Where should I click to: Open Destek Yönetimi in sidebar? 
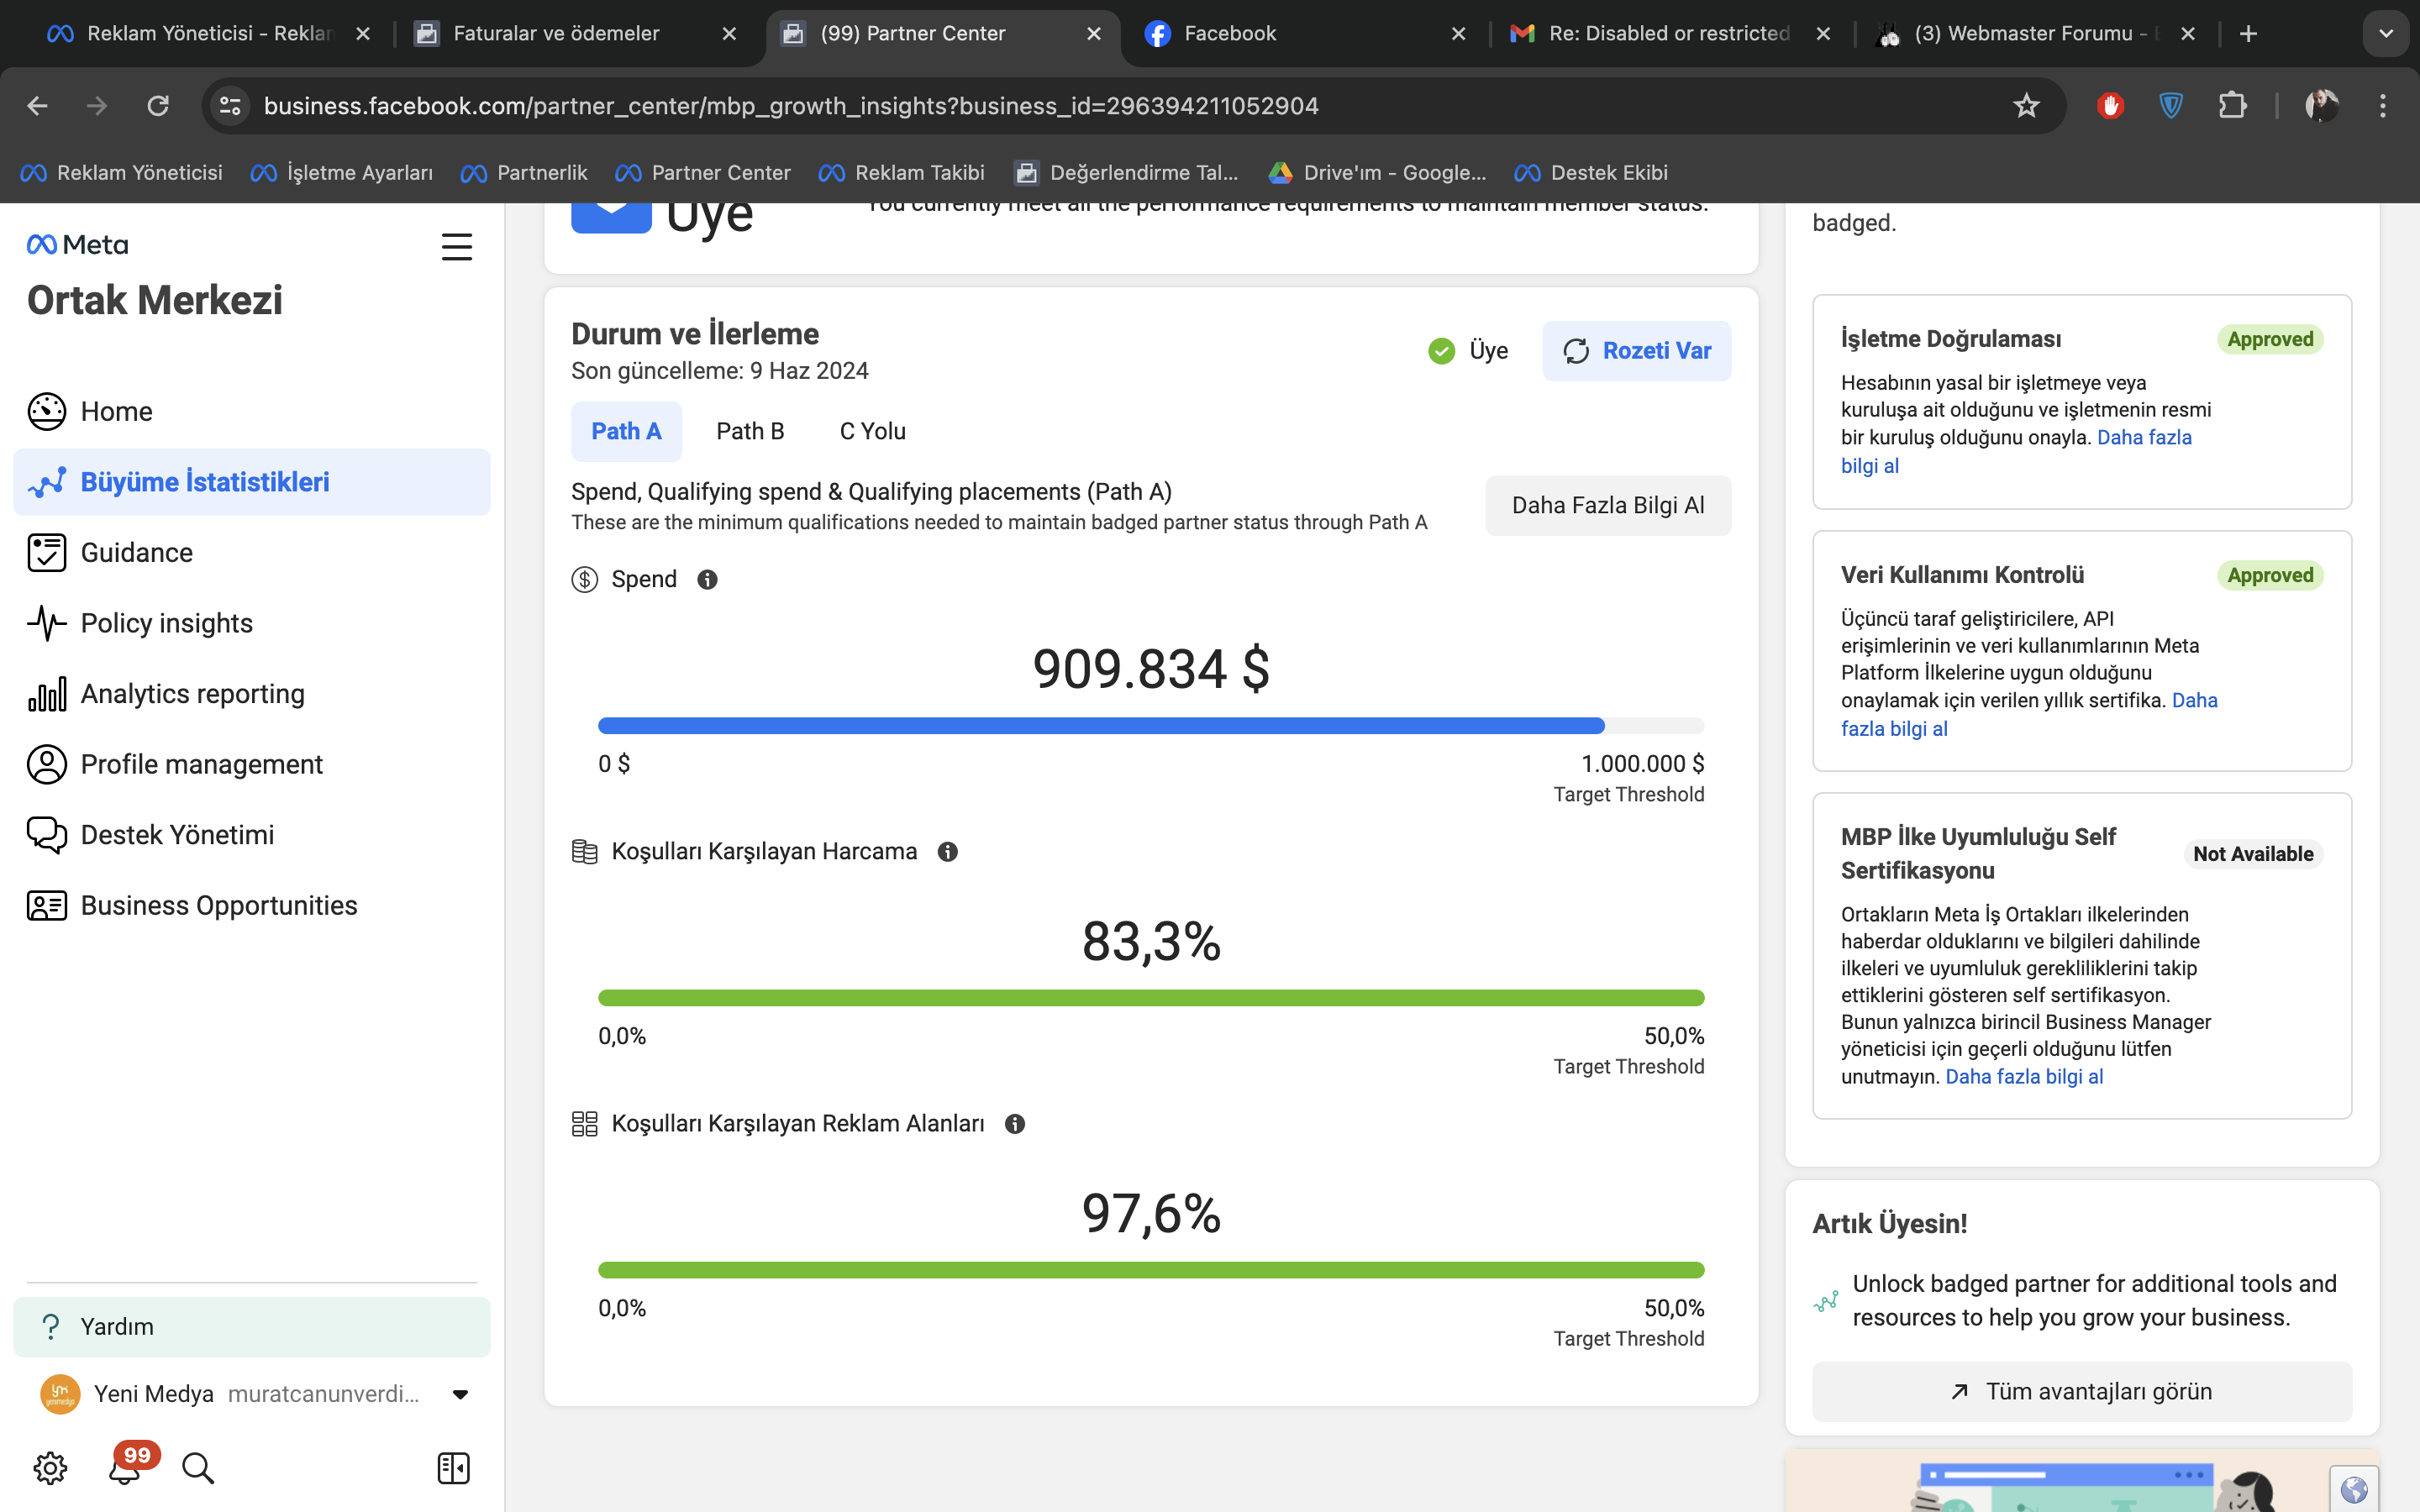[252, 835]
